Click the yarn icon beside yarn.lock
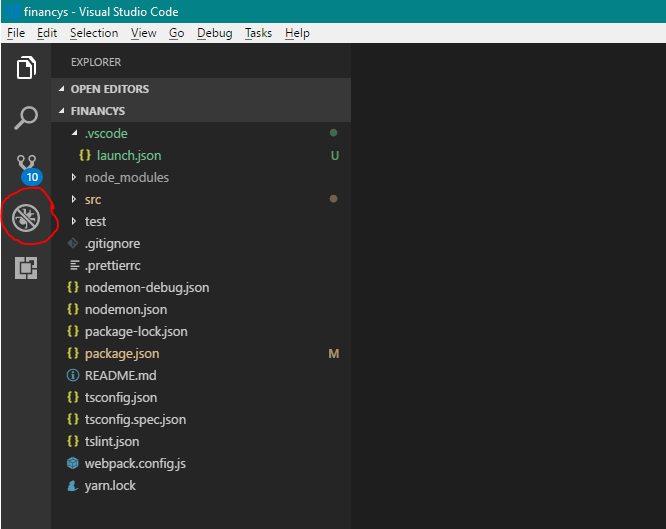This screenshot has width=666, height=529. pyautogui.click(x=73, y=485)
